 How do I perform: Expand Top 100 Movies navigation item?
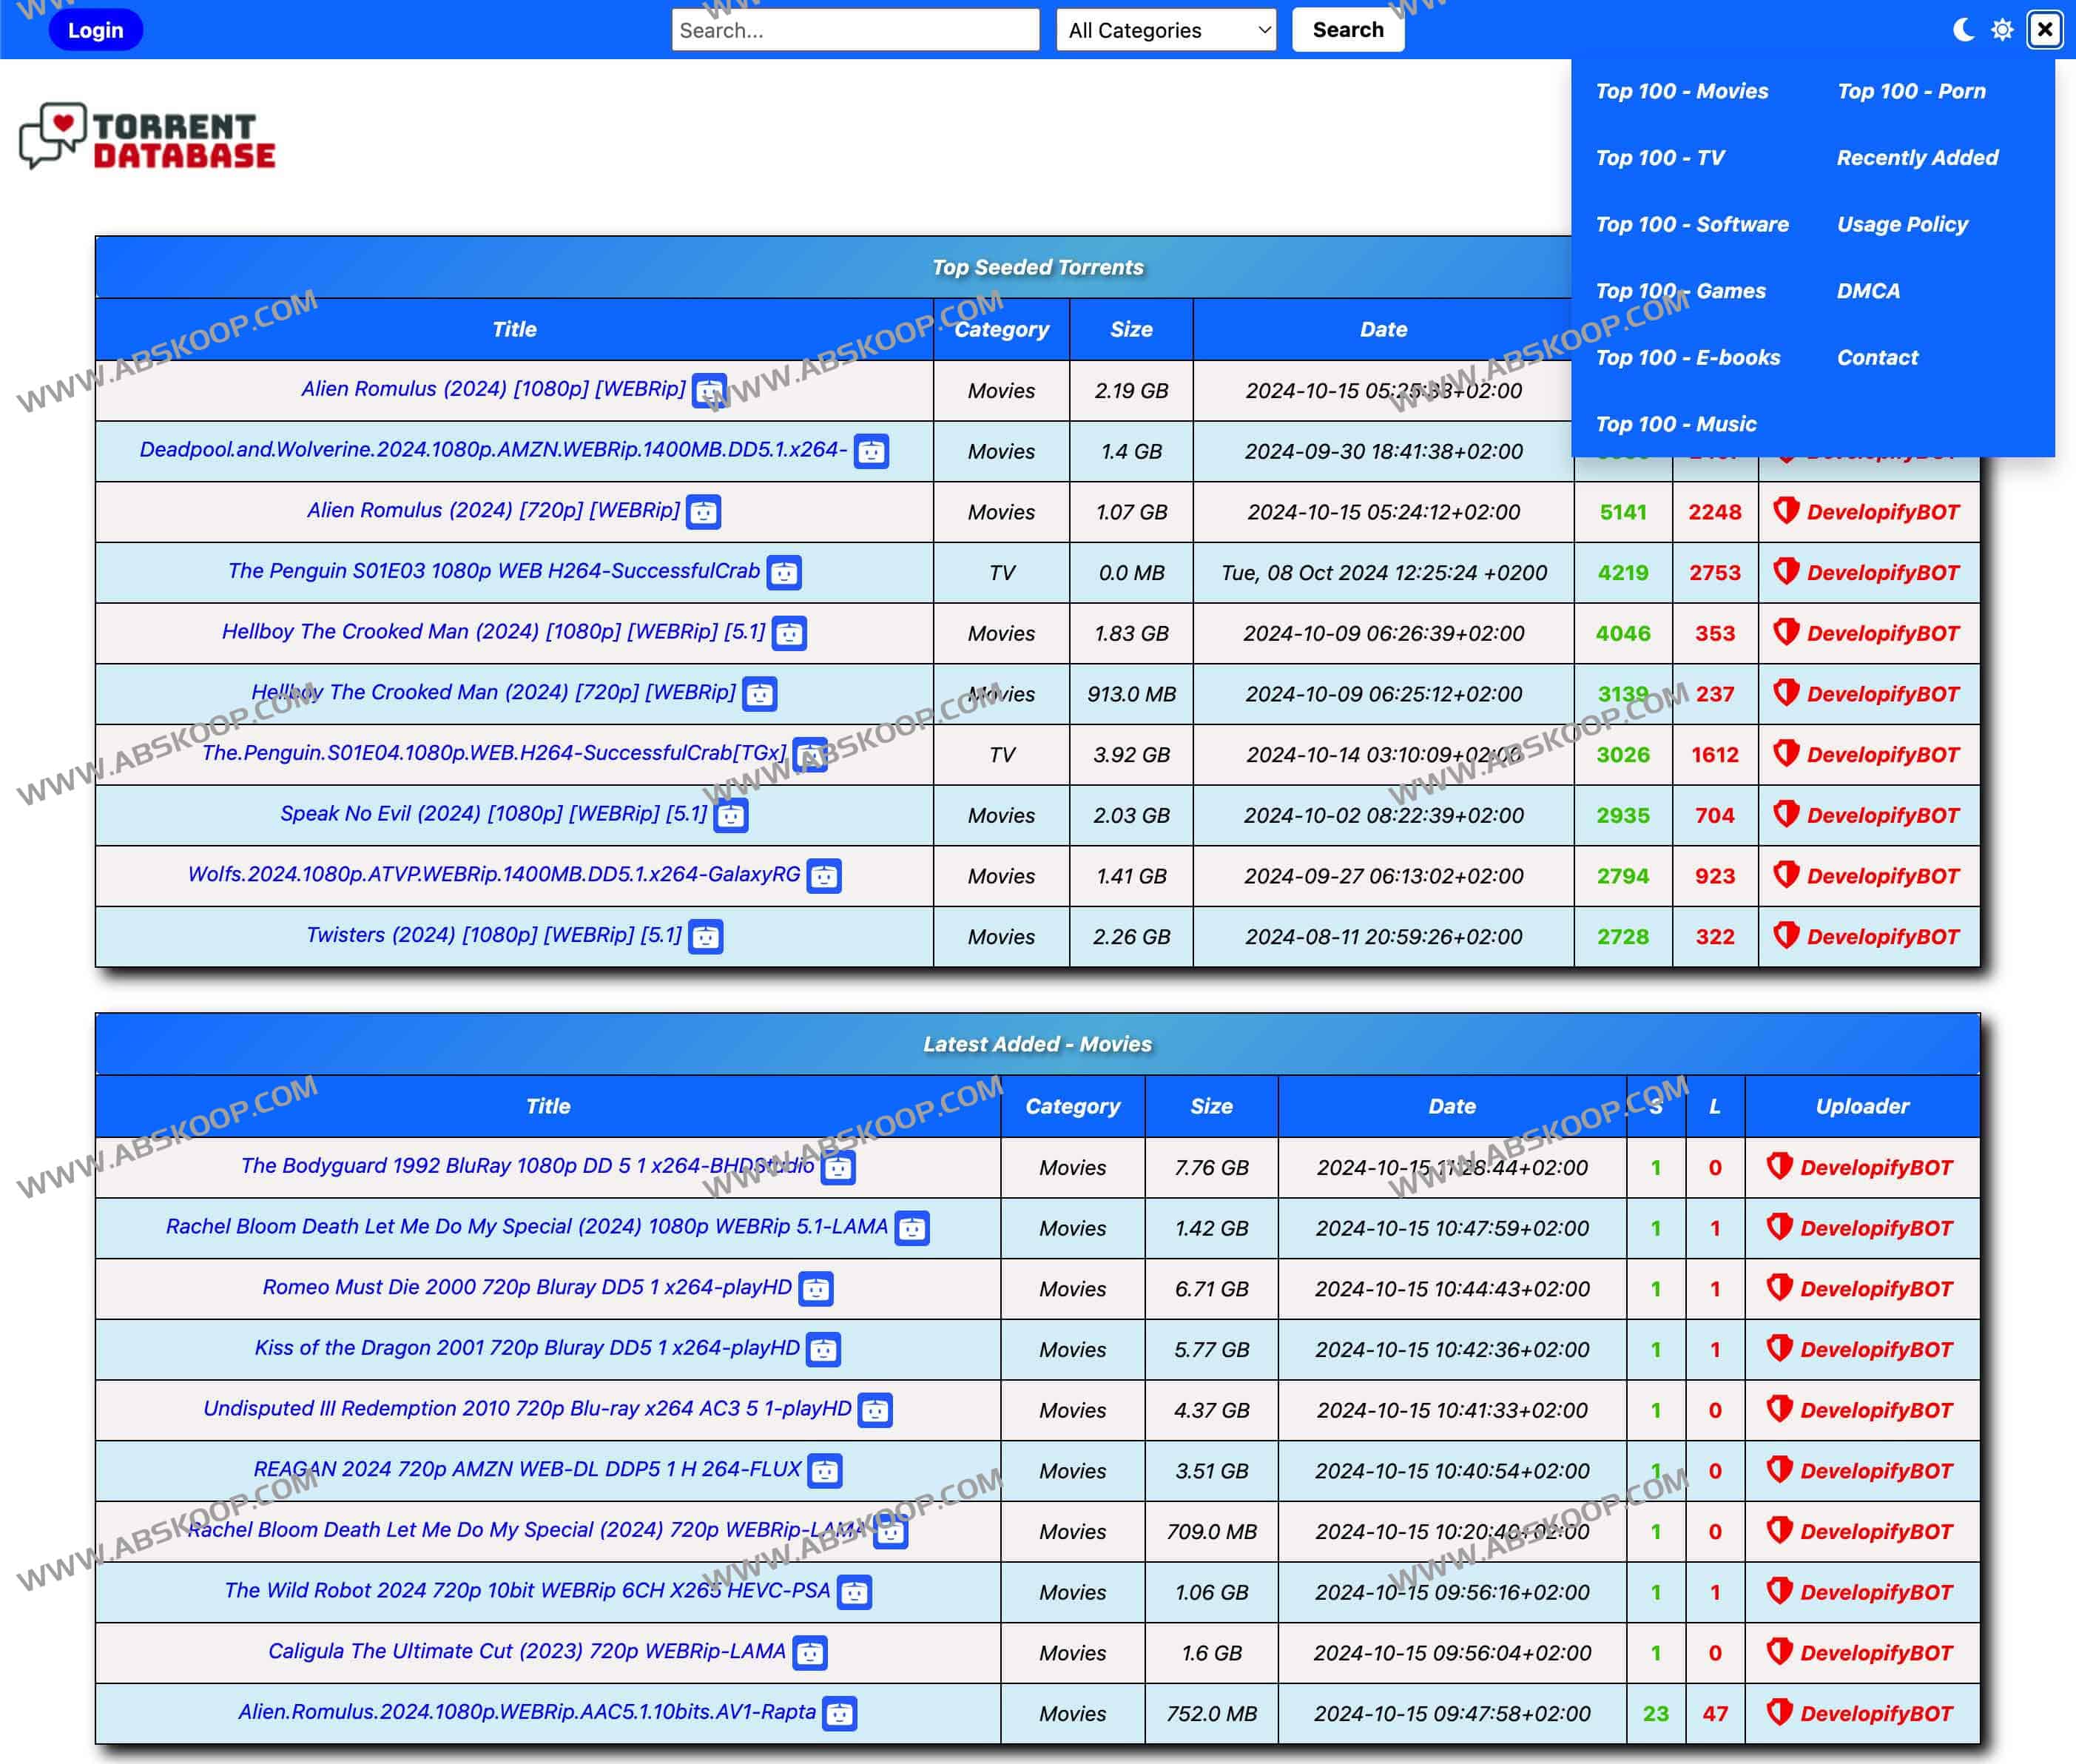[1684, 92]
